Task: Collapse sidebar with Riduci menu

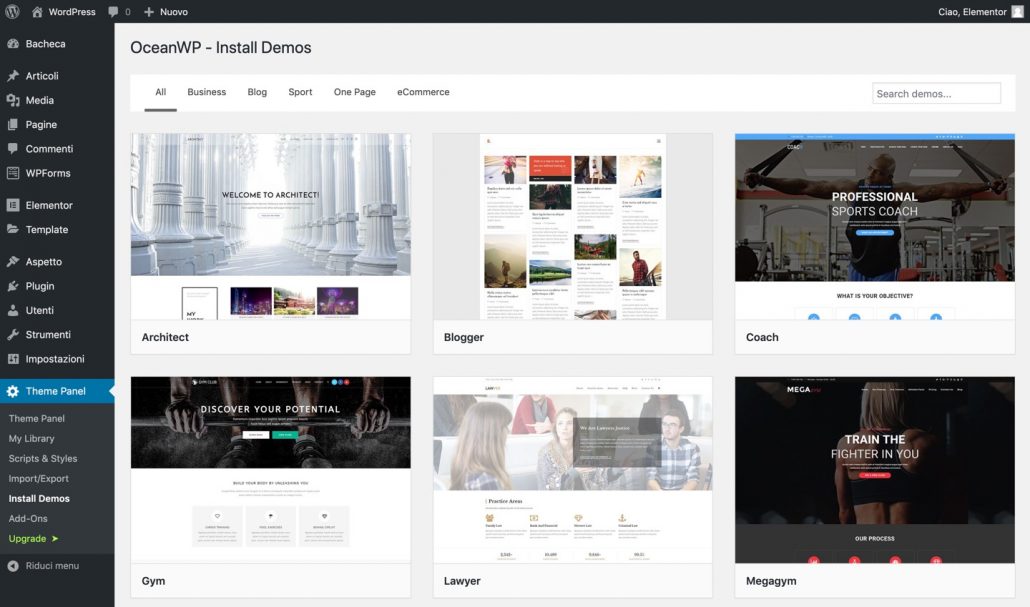Action: [43, 566]
